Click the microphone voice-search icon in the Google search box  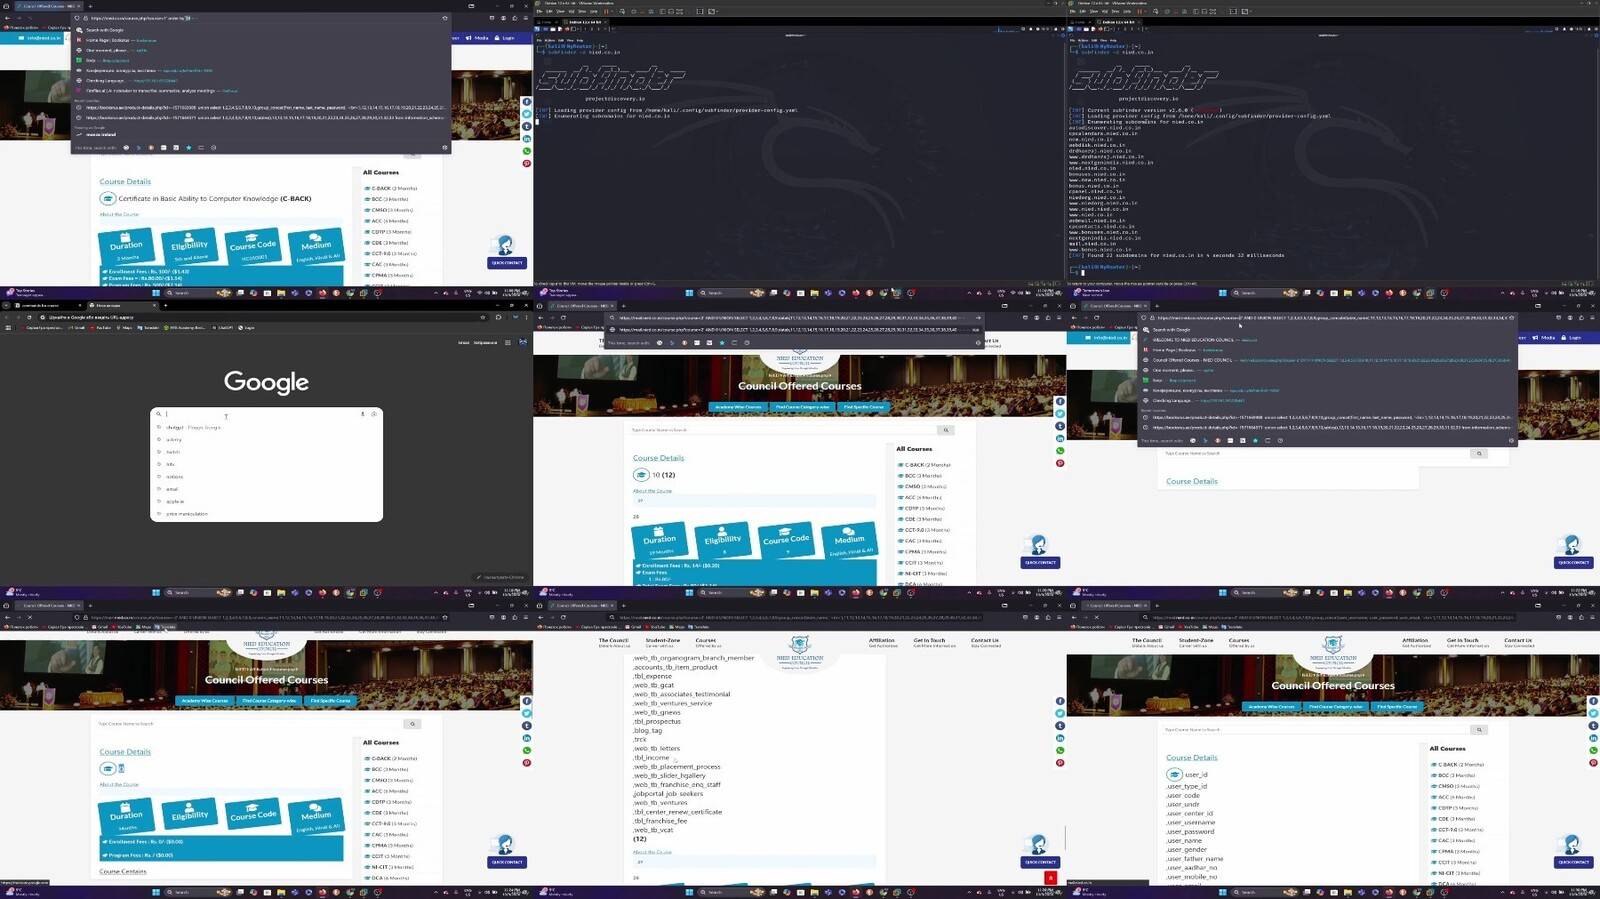point(362,414)
